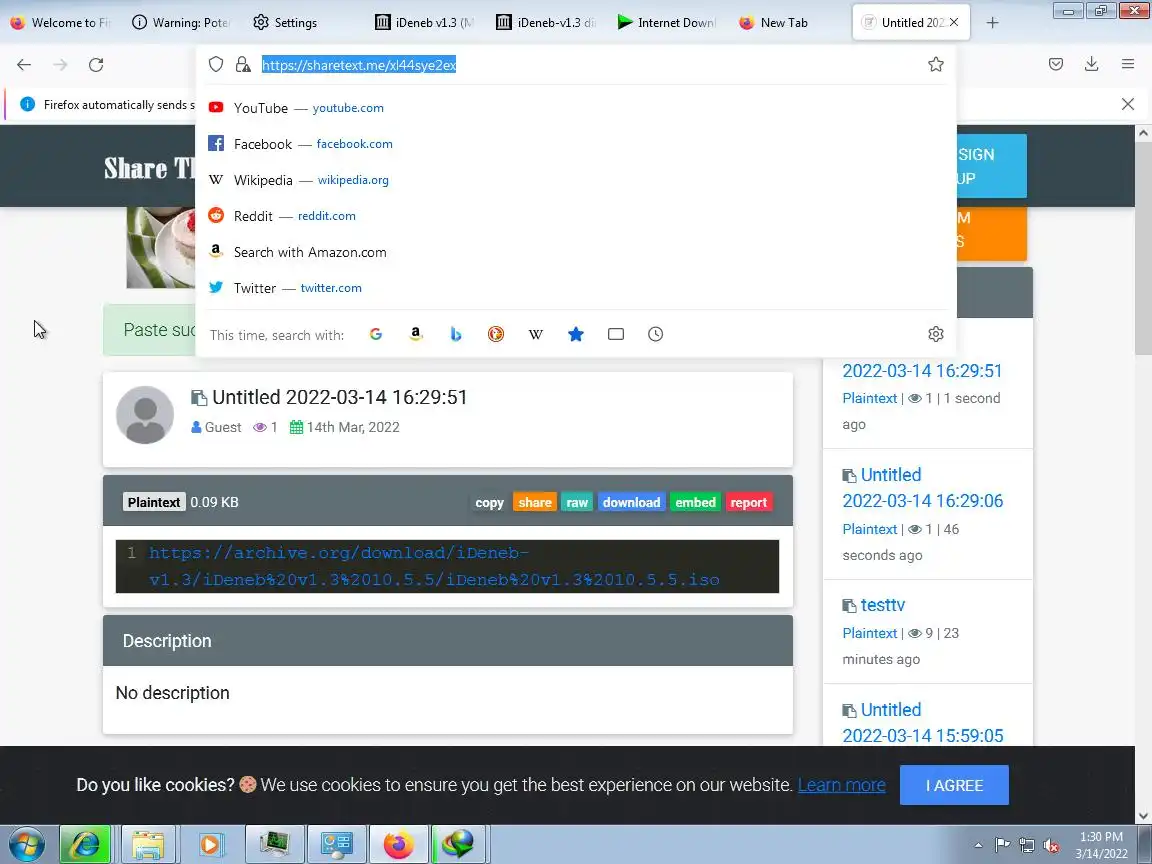
Task: Open the Firefox hamburger menu
Action: (x=1128, y=65)
